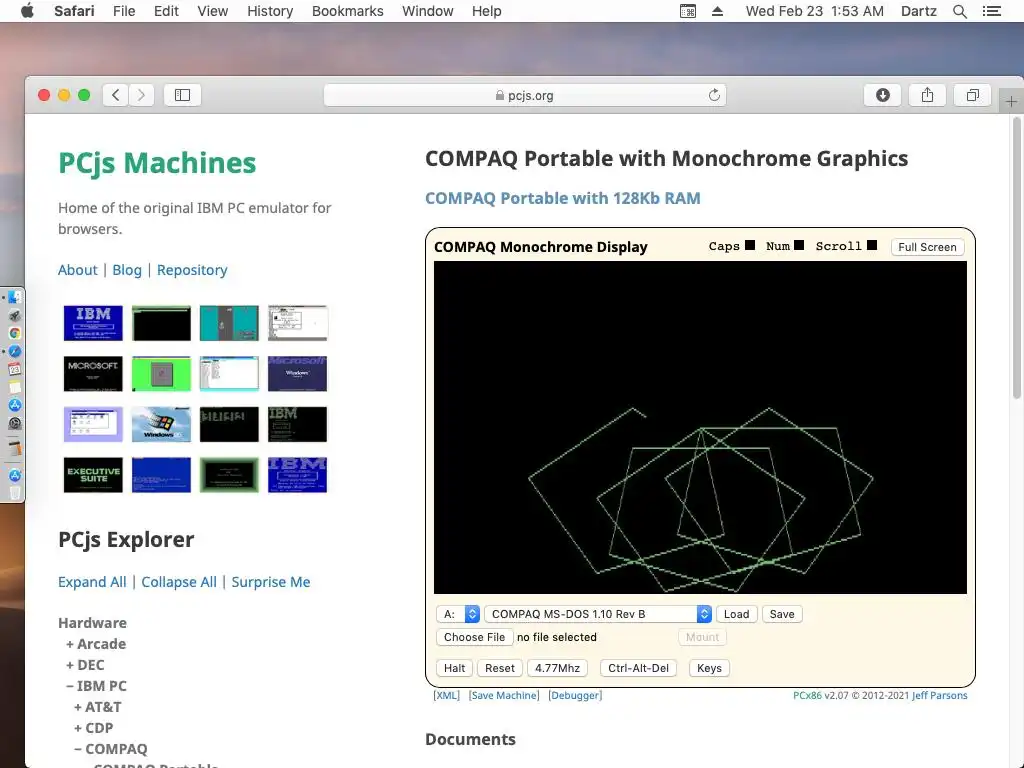1024x768 pixels.
Task: Go back with Safari's back arrow
Action: tap(116, 95)
